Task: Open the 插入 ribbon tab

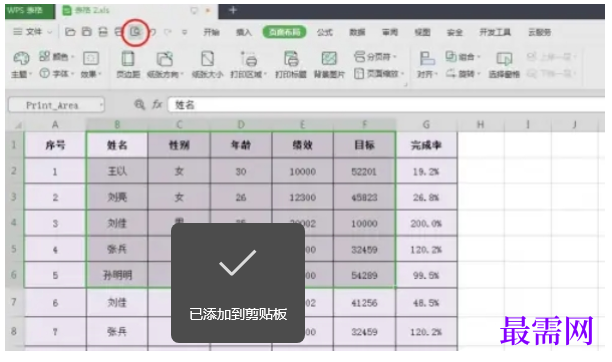Action: click(244, 32)
